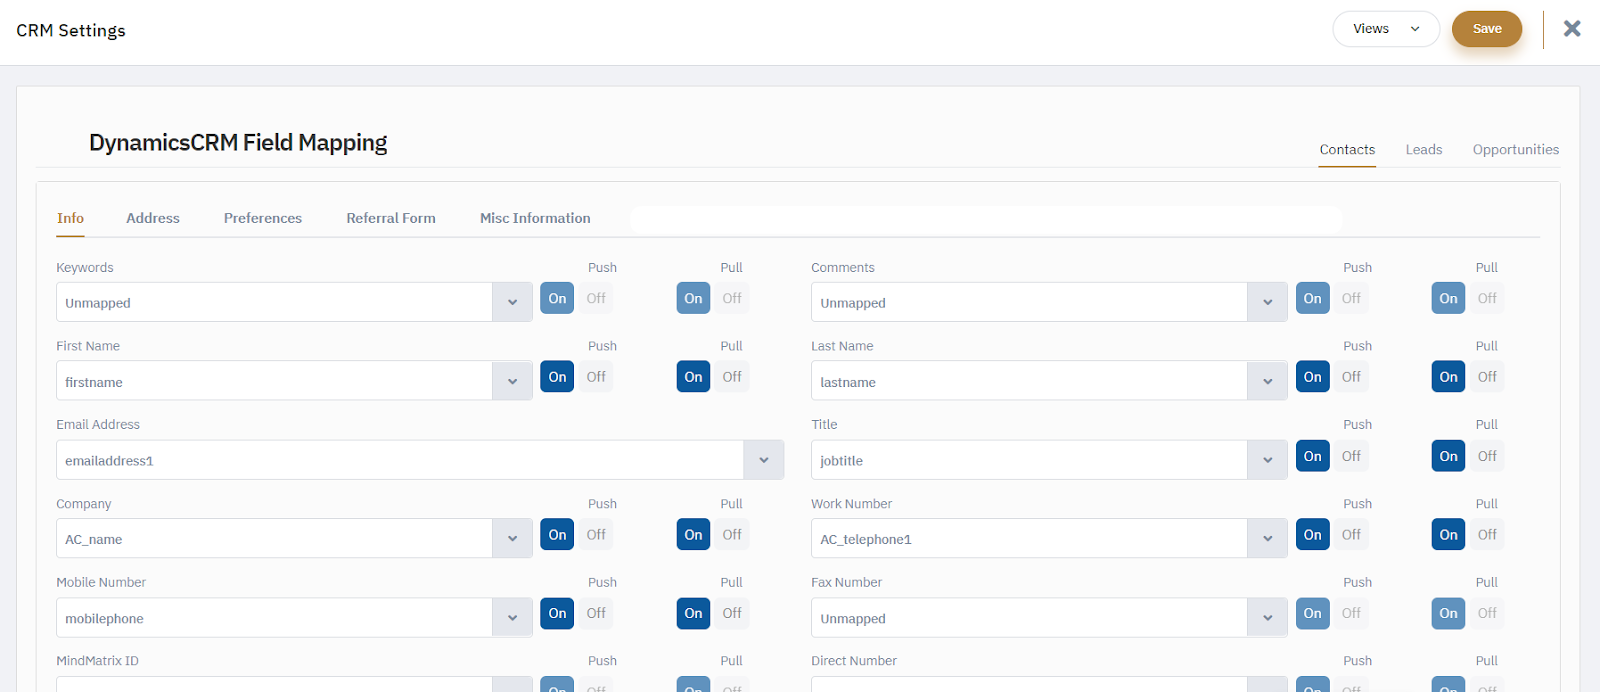Expand the Title dropdown arrow
Screen dimensions: 1600x692
pos(1267,460)
